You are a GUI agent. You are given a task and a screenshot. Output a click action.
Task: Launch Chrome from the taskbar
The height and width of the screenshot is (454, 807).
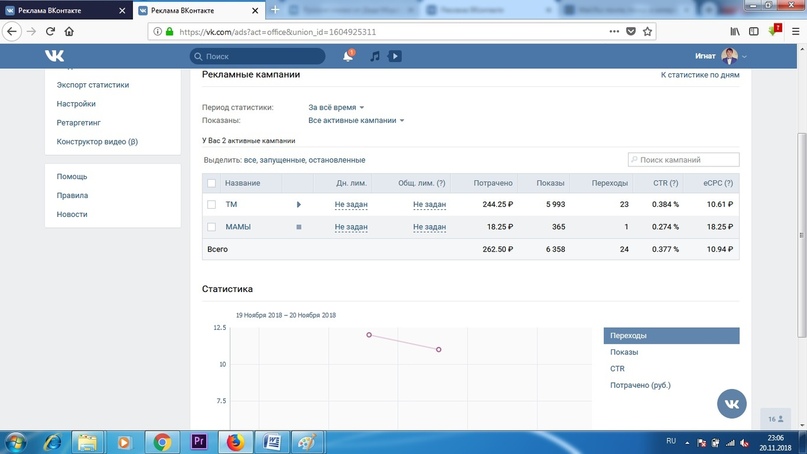click(x=162, y=442)
